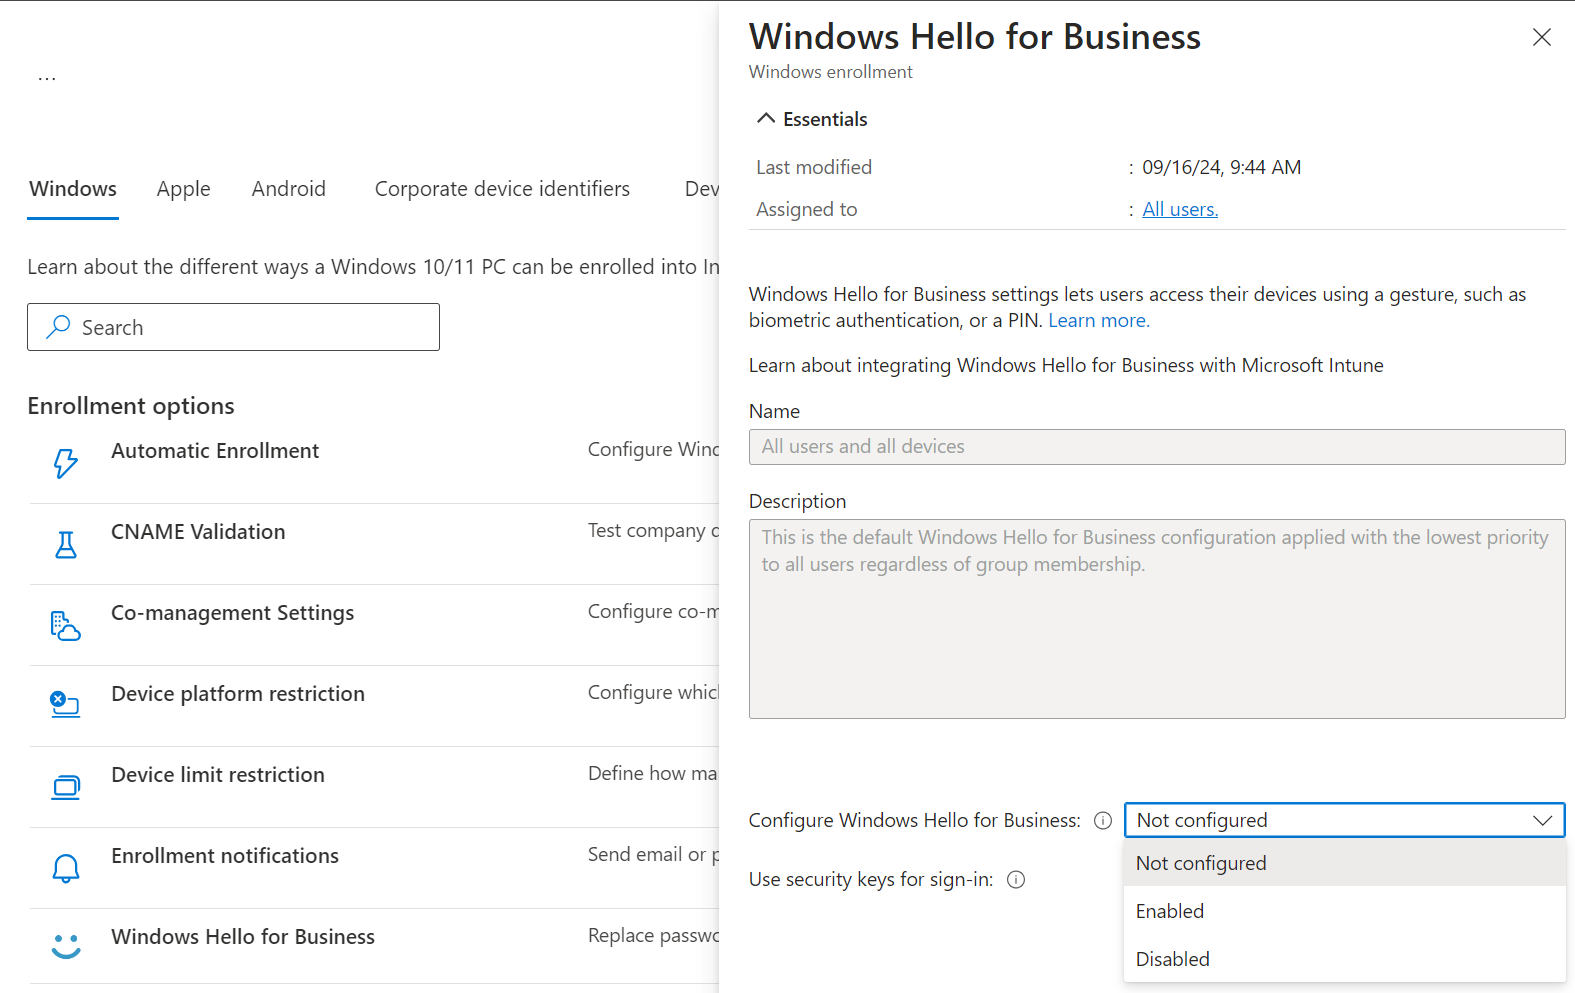The height and width of the screenshot is (993, 1575).
Task: Click the Enrollment notifications bell icon
Action: [x=66, y=868]
